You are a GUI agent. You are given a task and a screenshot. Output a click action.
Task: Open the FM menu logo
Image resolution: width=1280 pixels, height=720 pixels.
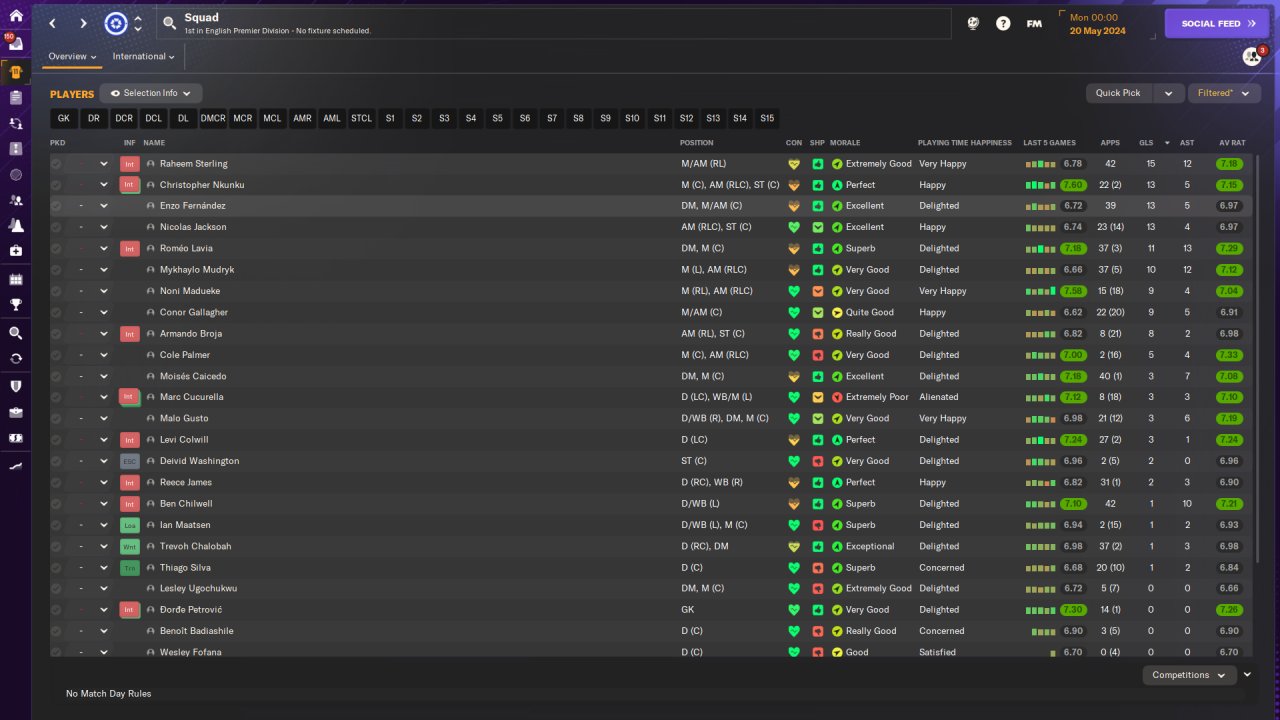point(1034,24)
